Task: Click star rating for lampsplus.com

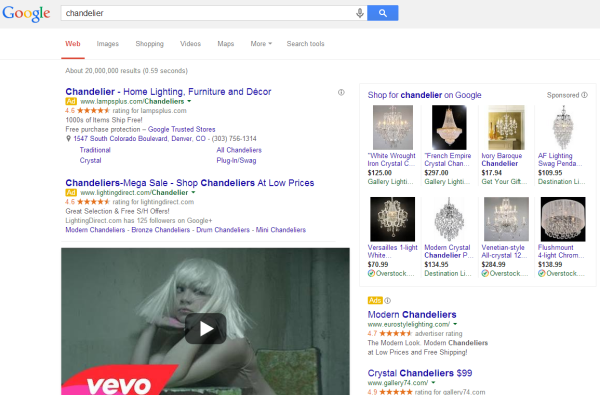Action: coord(93,111)
